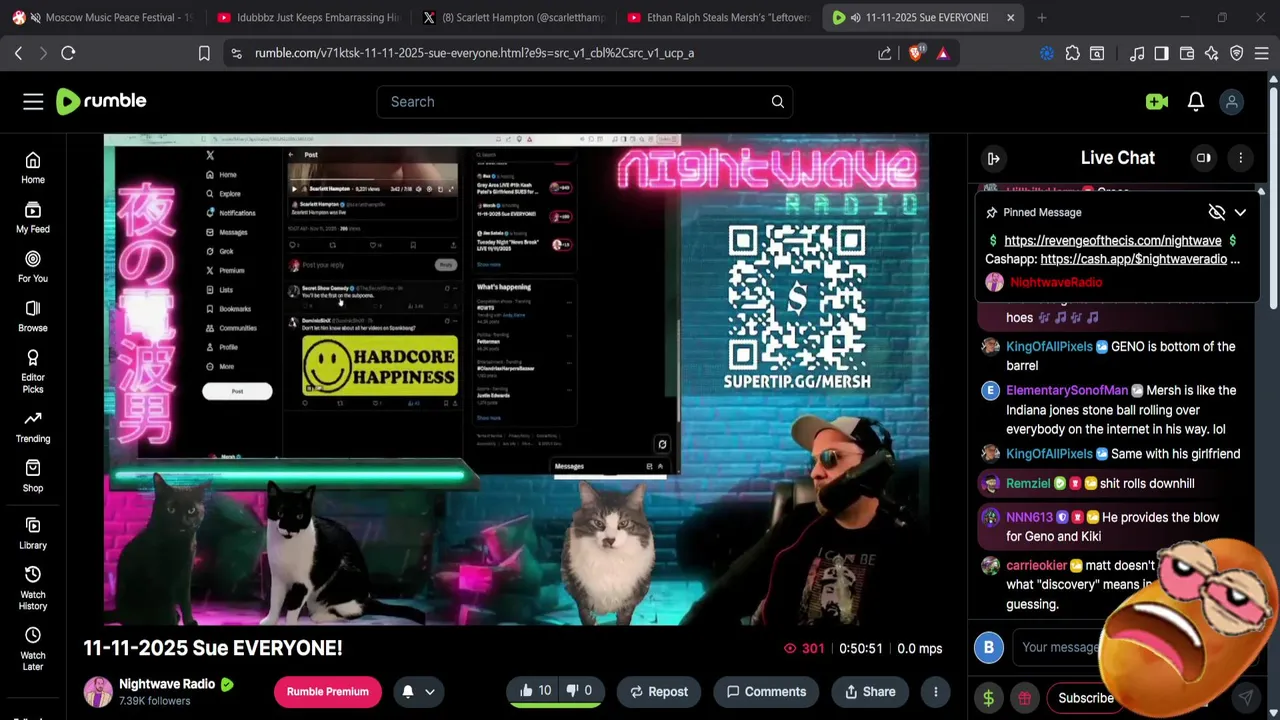Collapse the pinned message chevron

tap(1240, 212)
